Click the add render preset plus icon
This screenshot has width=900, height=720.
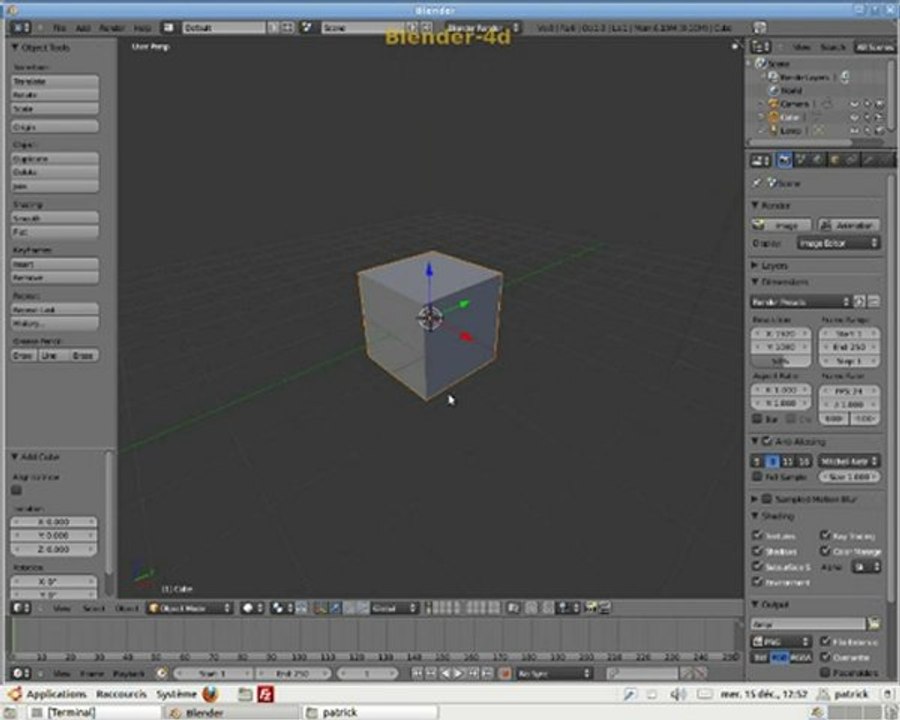860,301
